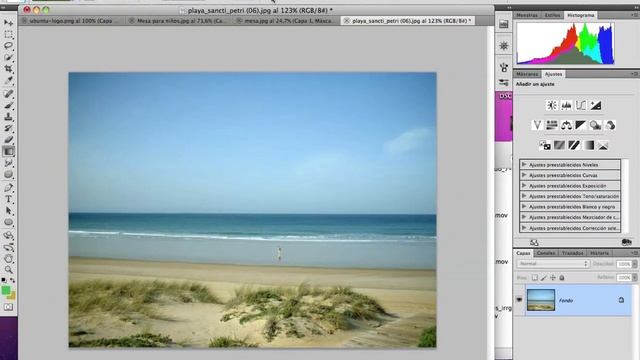The width and height of the screenshot is (640, 360).
Task: Add a Vibrance adjustment
Action: pos(537,125)
